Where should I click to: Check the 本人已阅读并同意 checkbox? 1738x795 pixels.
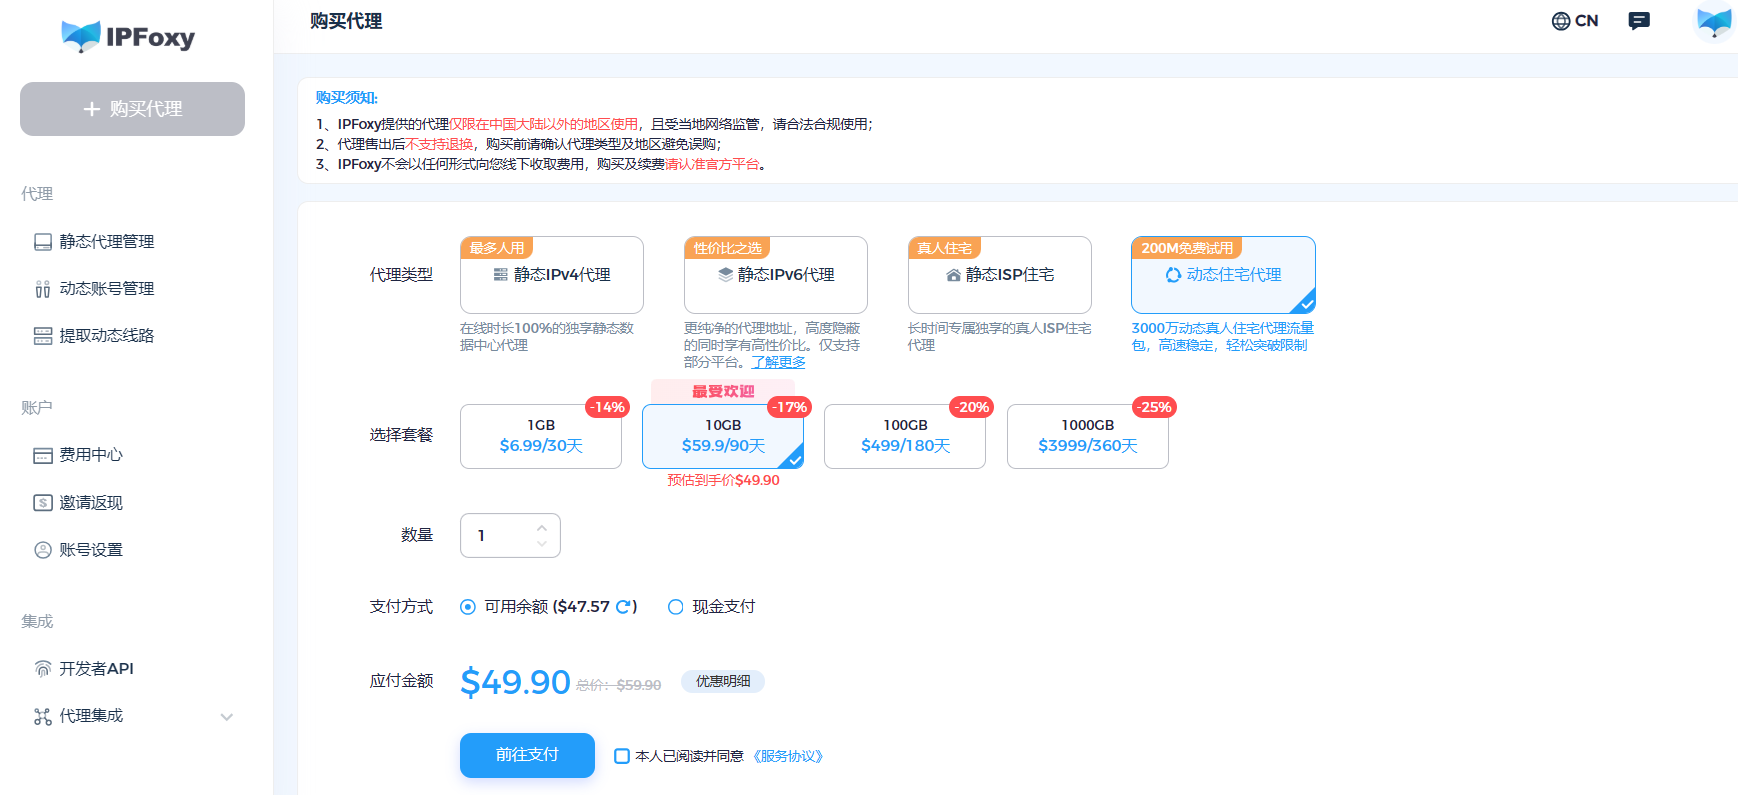tap(622, 756)
